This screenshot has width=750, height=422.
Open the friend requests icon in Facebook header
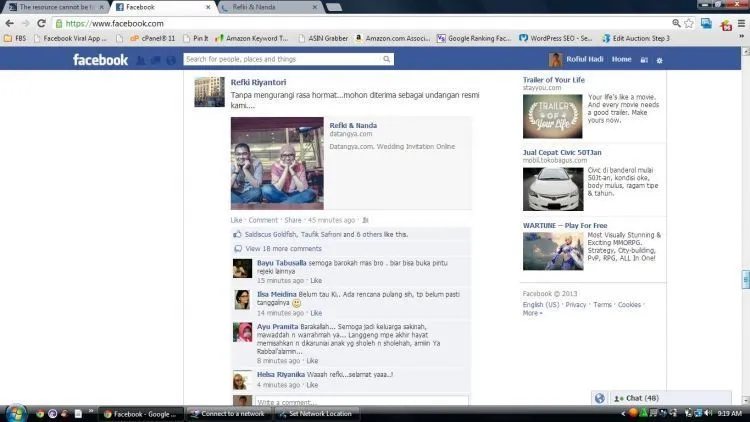141,60
